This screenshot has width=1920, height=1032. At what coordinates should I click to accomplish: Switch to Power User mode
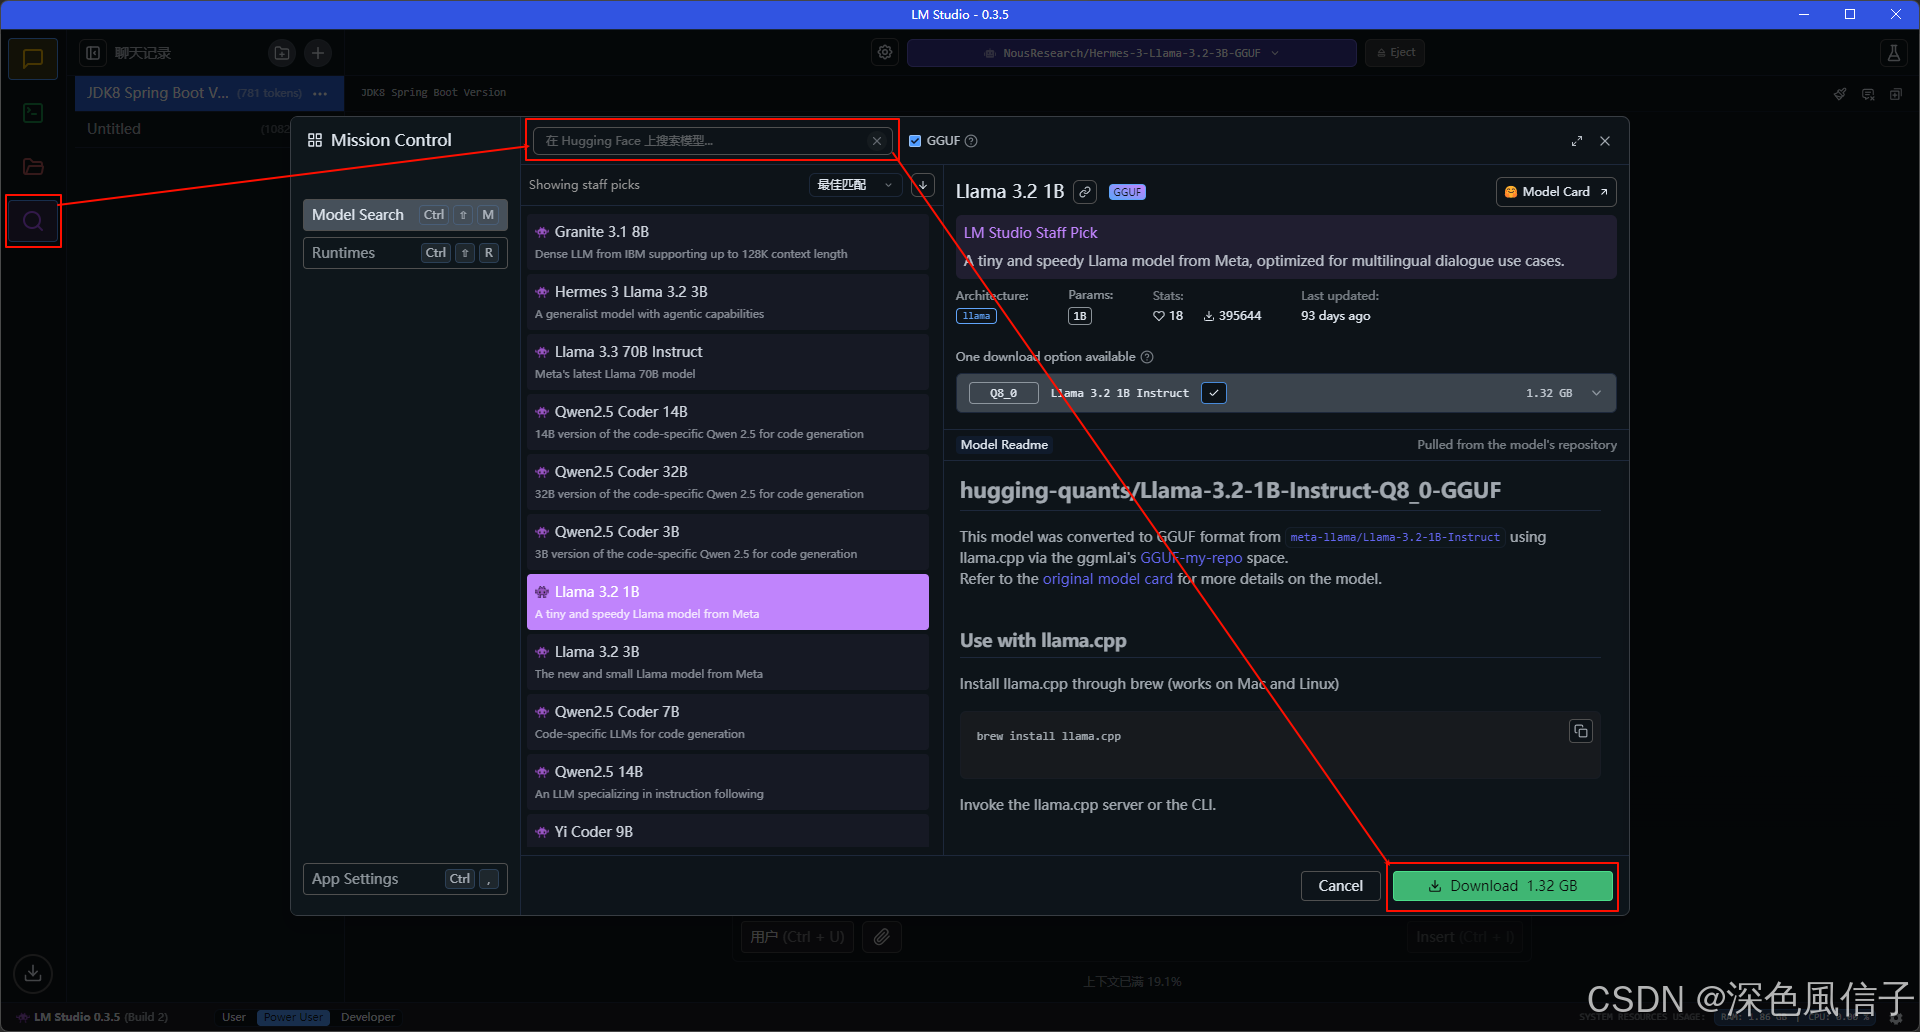[294, 1017]
